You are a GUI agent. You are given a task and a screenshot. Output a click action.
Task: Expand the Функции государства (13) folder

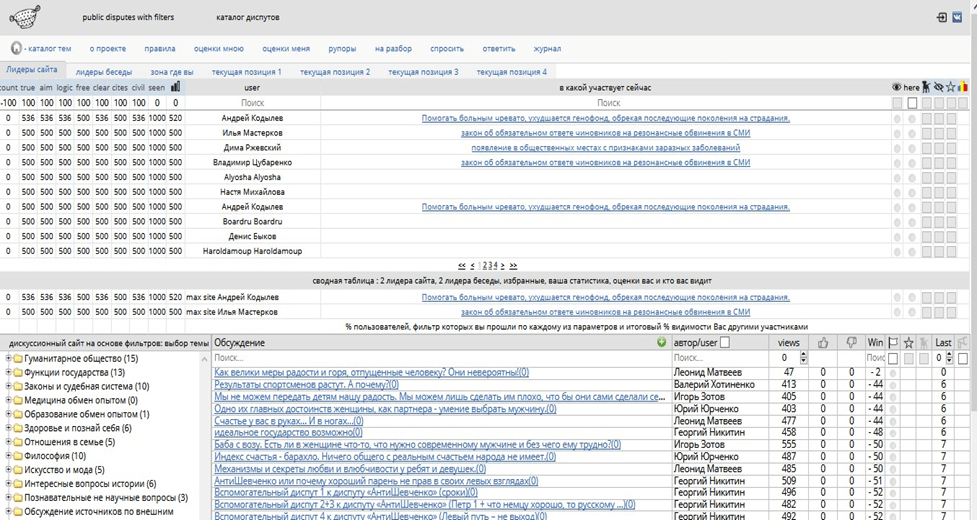click(10, 372)
